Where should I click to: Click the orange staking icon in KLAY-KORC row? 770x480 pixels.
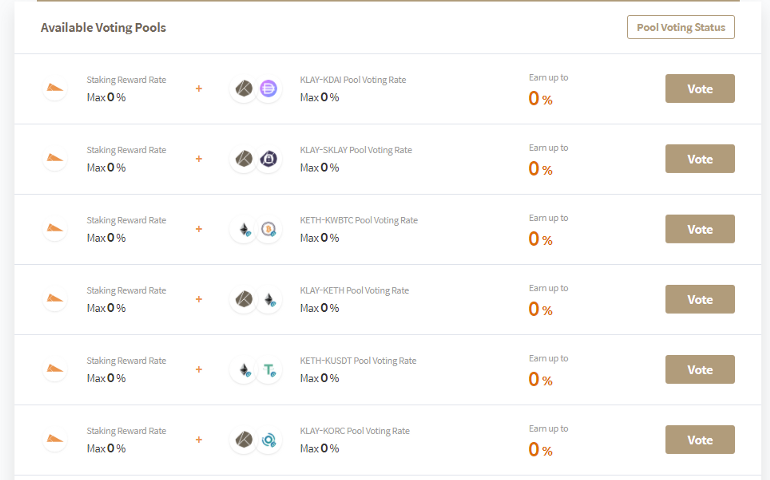(55, 440)
